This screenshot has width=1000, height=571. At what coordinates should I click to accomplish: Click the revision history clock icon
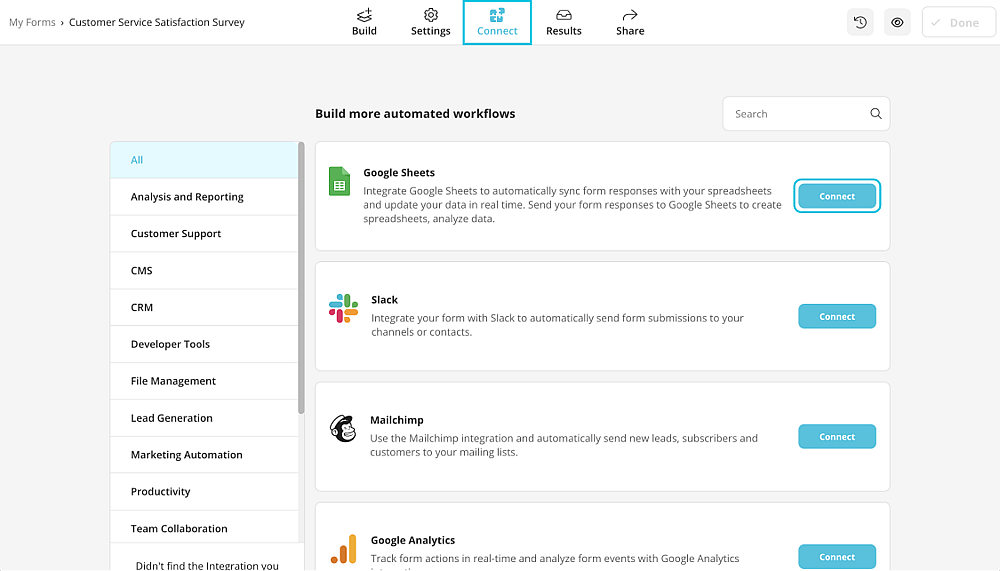(860, 22)
